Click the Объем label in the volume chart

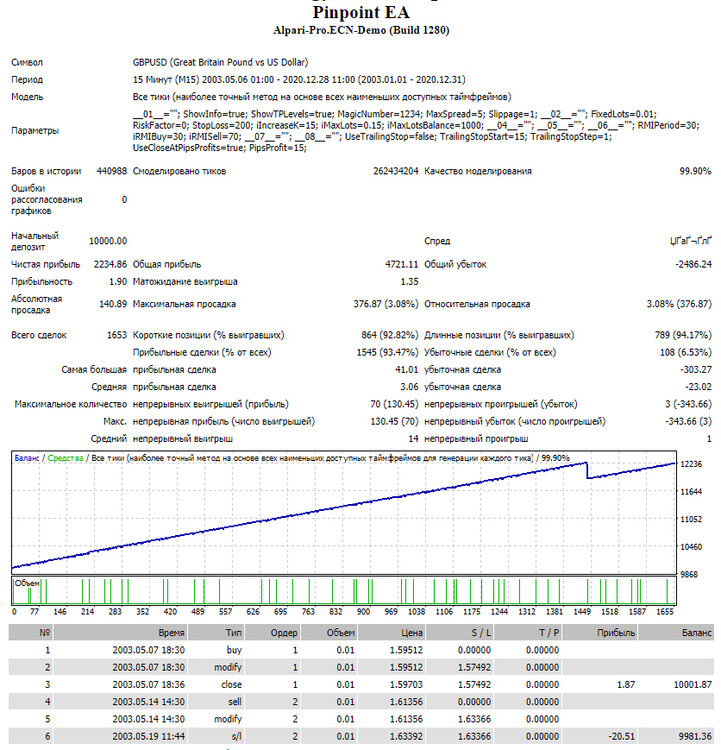click(27, 583)
